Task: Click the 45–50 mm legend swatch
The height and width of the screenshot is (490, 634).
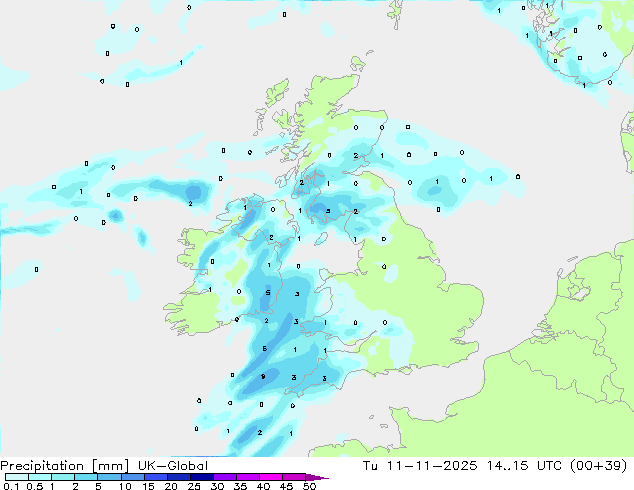Action: coord(294,477)
